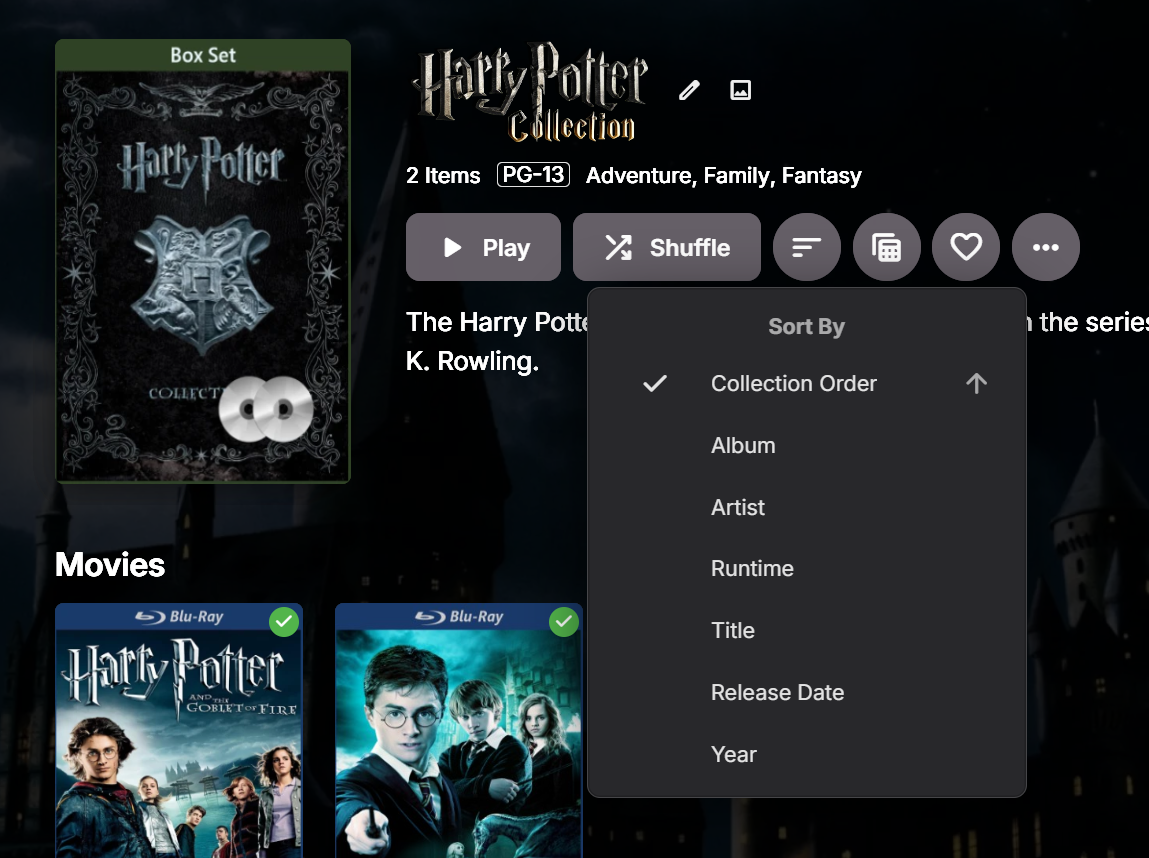
Task: Select Release Date sorting option
Action: (x=777, y=692)
